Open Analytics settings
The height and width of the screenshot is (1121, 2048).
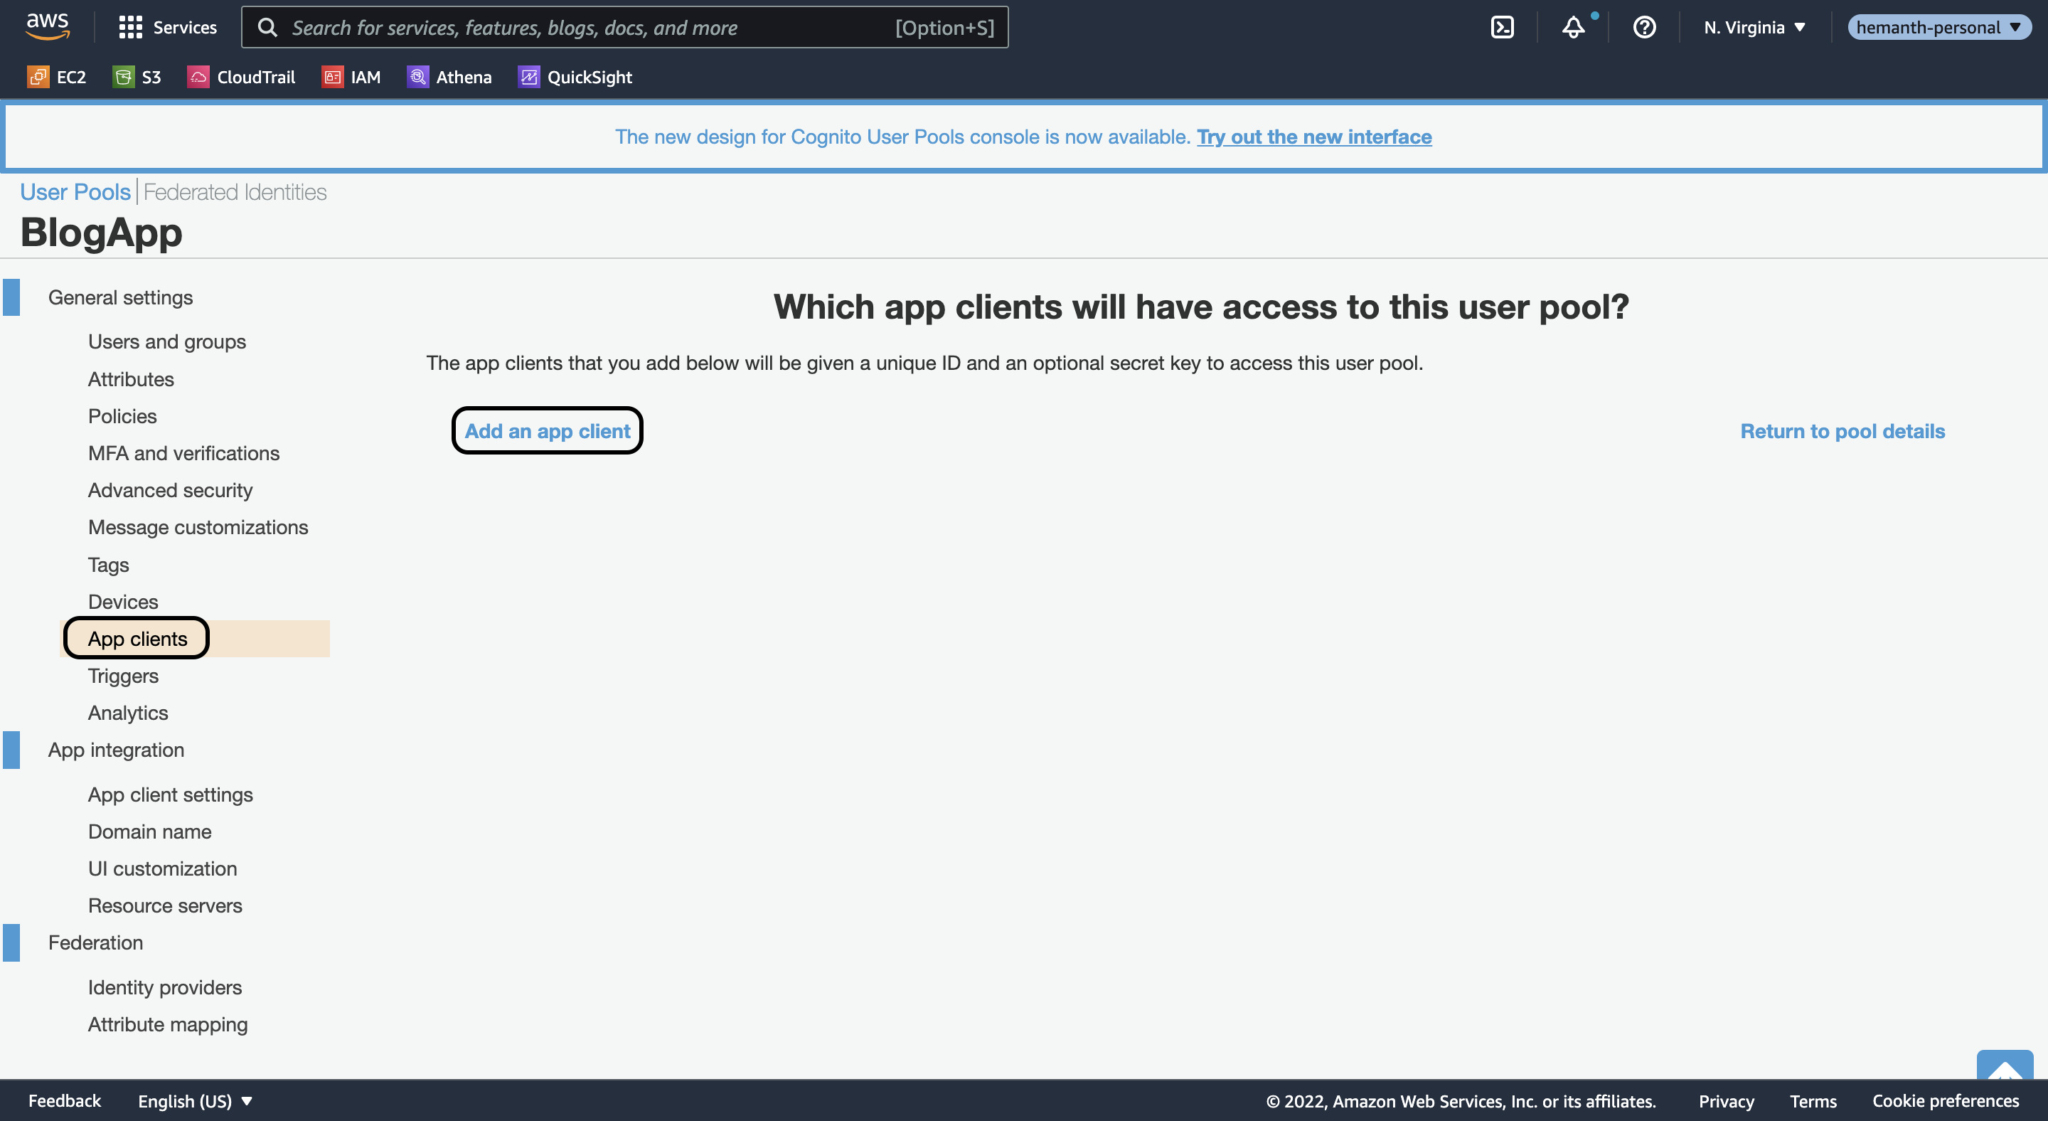tap(128, 713)
